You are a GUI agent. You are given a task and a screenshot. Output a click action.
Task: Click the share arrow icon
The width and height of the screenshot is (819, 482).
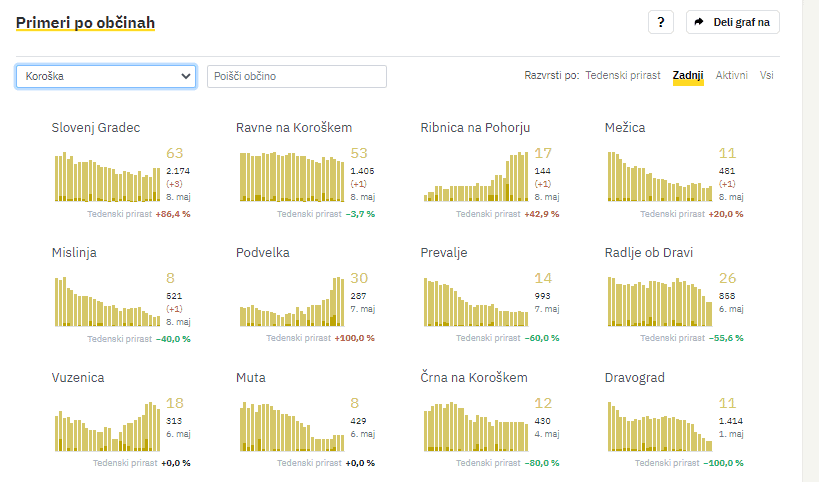[x=699, y=22]
